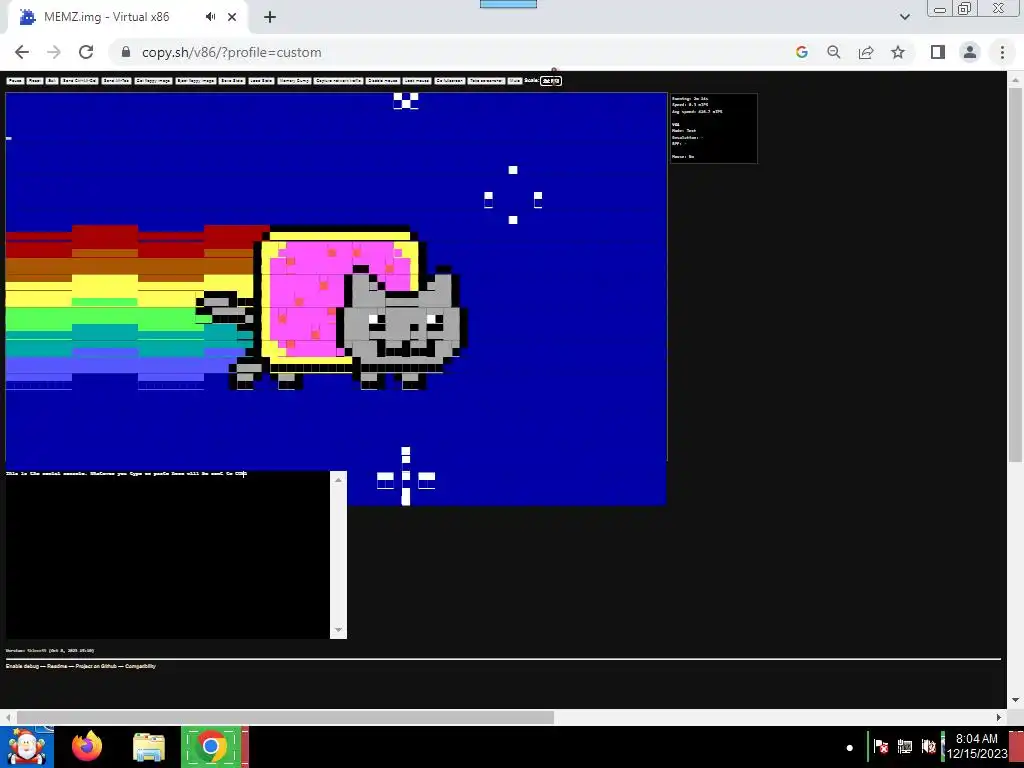Mute the tab using the speaker icon
The width and height of the screenshot is (1024, 768).
coord(210,17)
